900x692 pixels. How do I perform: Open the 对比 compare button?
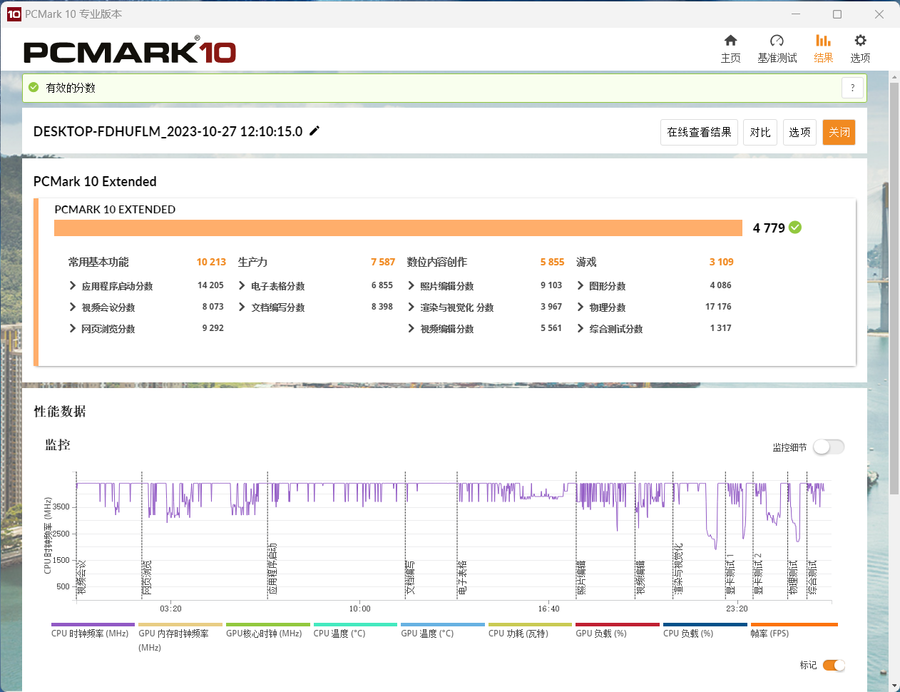pyautogui.click(x=760, y=133)
